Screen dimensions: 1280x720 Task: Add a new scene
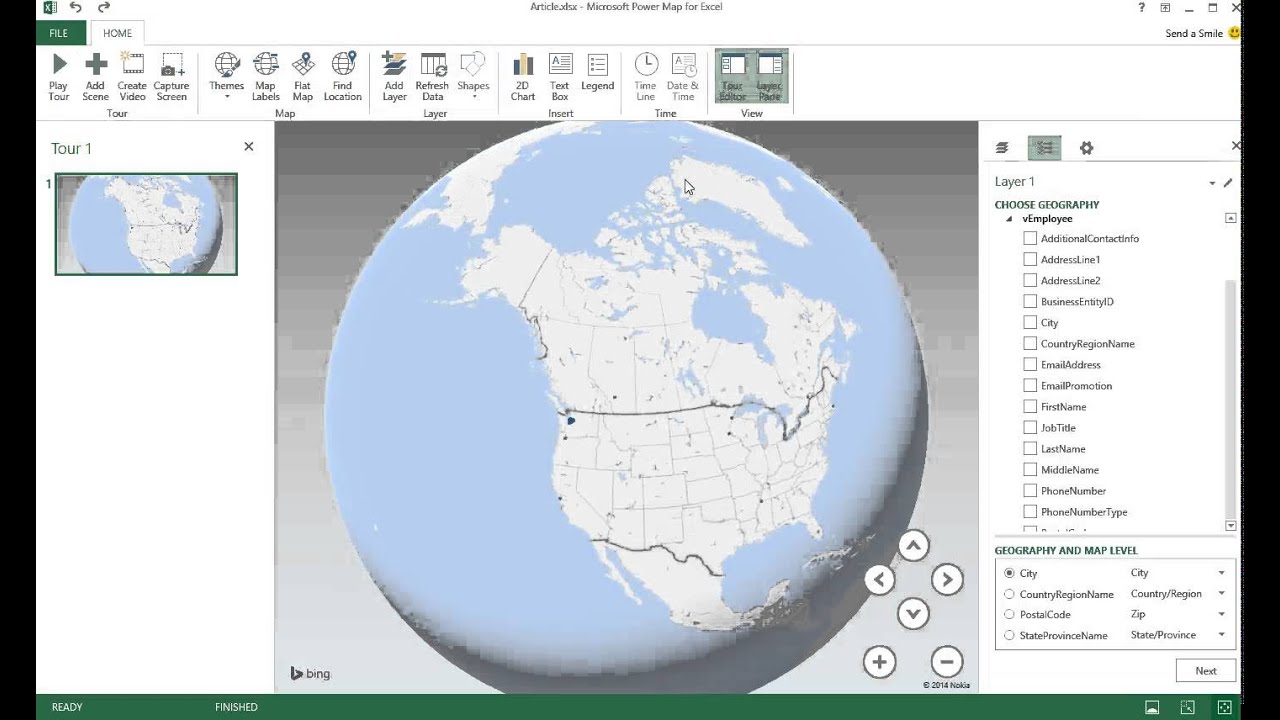point(96,77)
